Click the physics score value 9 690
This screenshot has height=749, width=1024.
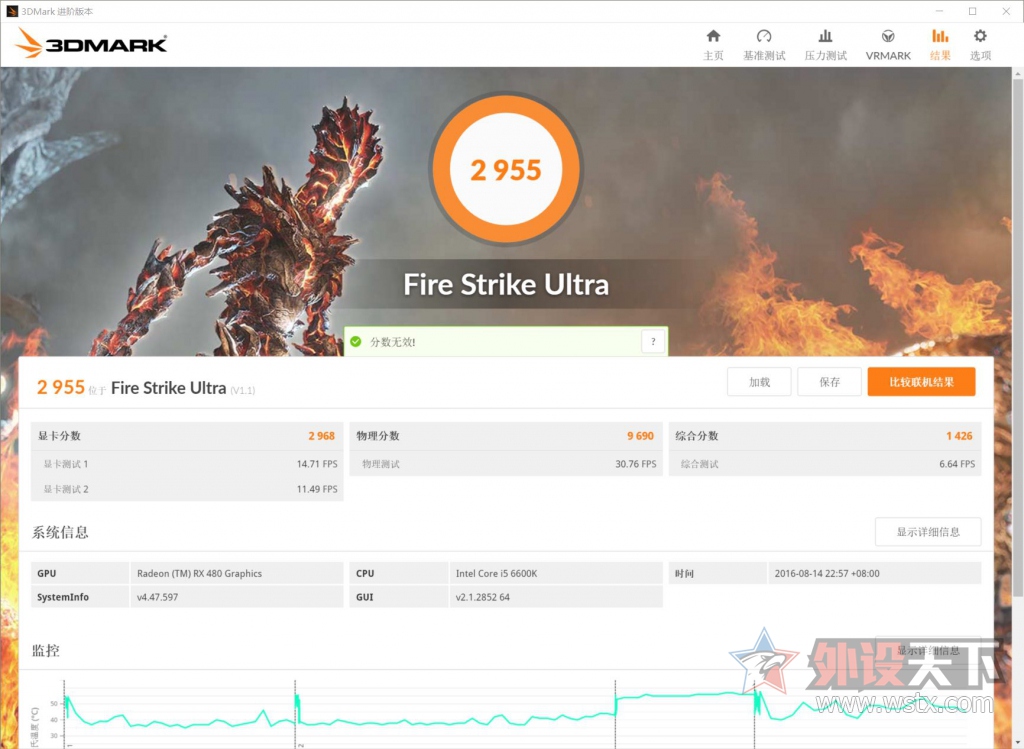pos(640,436)
